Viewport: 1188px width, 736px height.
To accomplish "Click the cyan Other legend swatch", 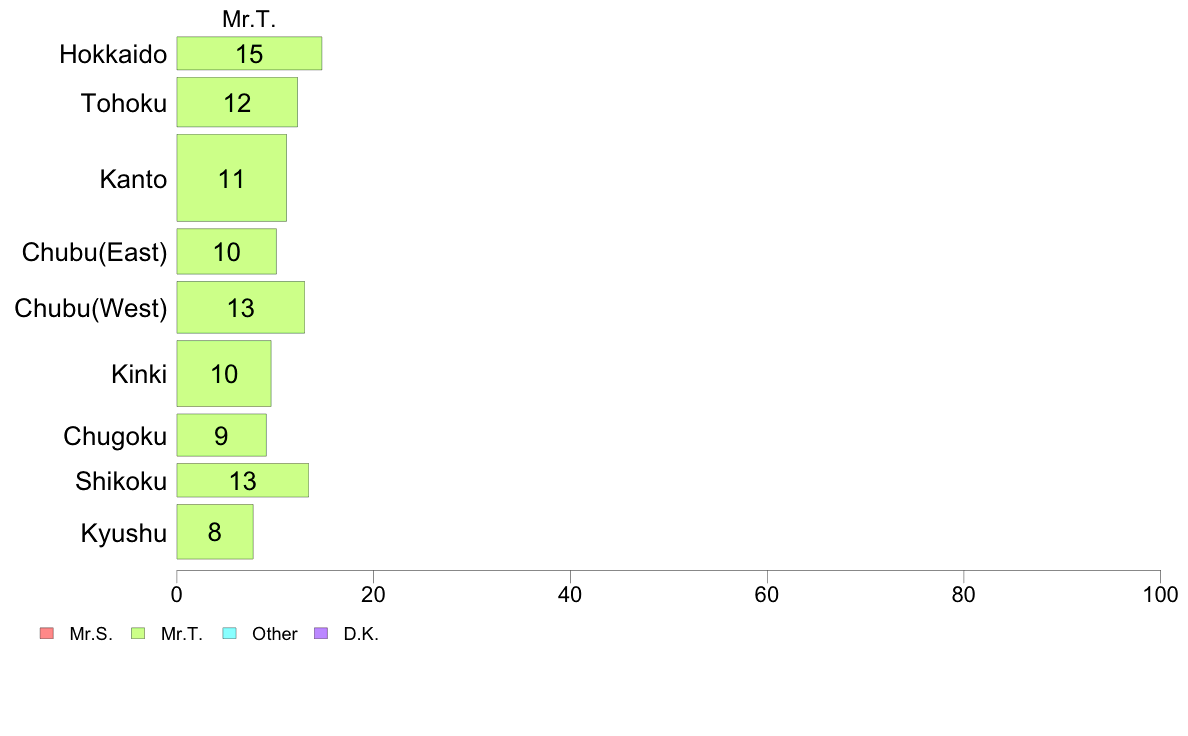I will pos(230,633).
